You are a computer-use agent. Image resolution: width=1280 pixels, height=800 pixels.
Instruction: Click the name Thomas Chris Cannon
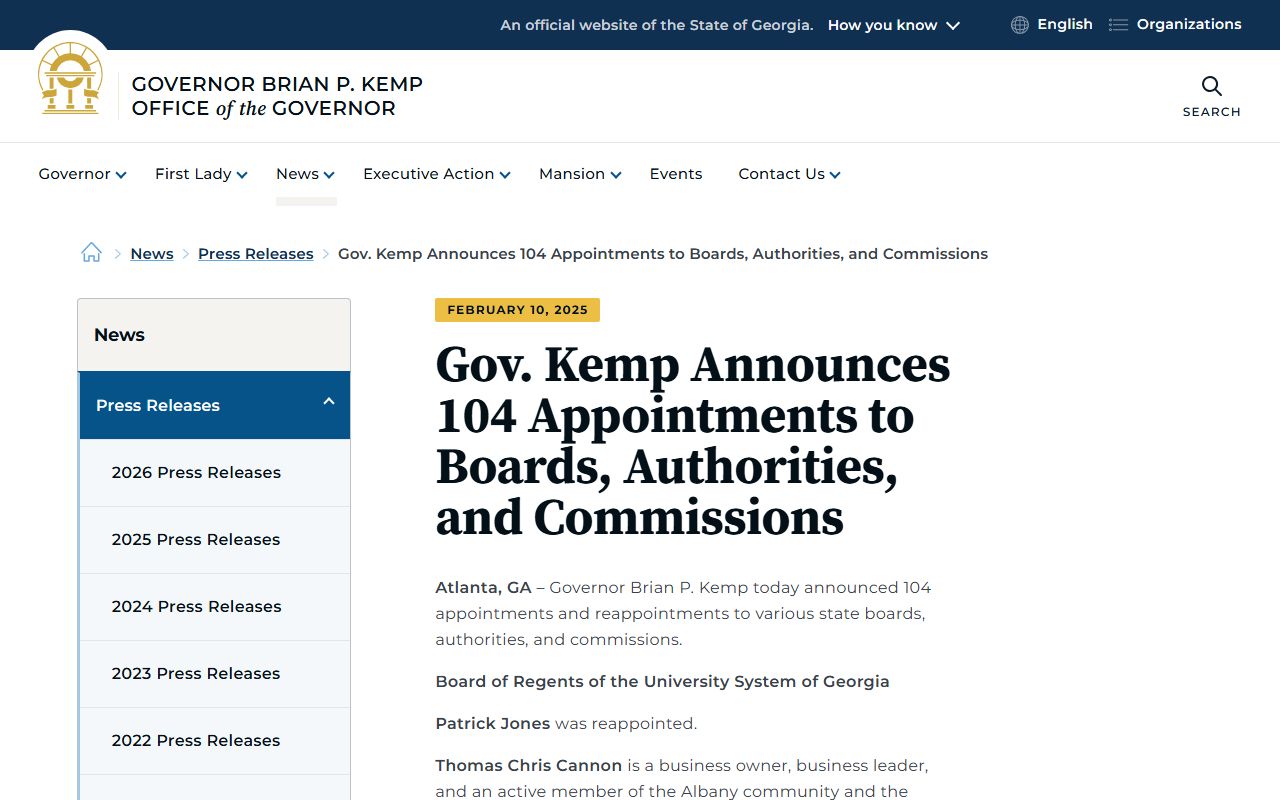pyautogui.click(x=528, y=765)
